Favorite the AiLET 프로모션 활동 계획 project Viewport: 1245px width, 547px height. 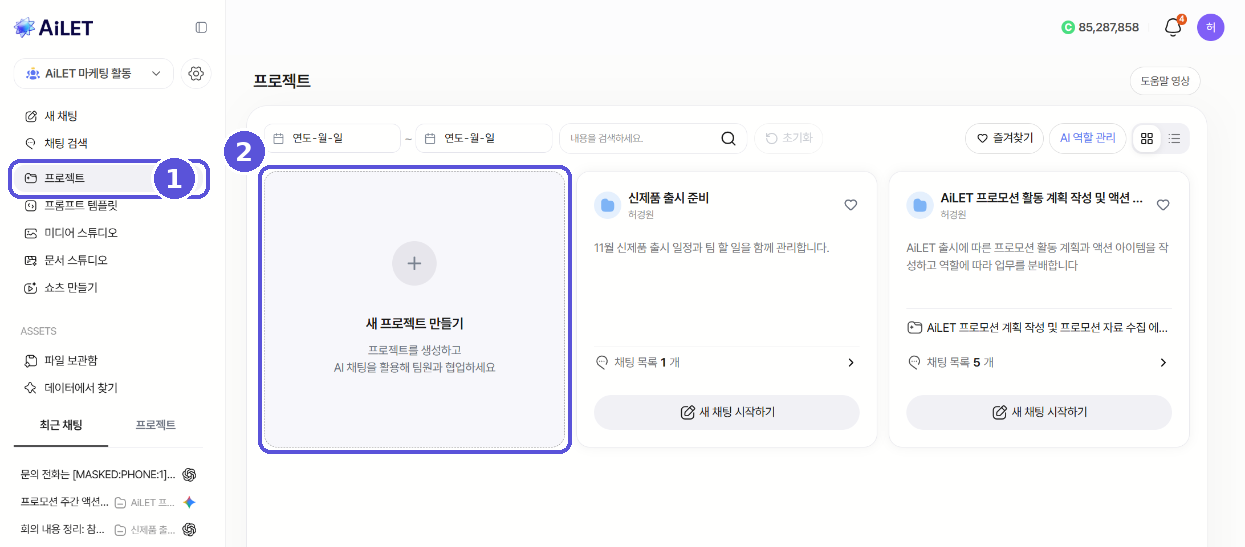point(1163,205)
